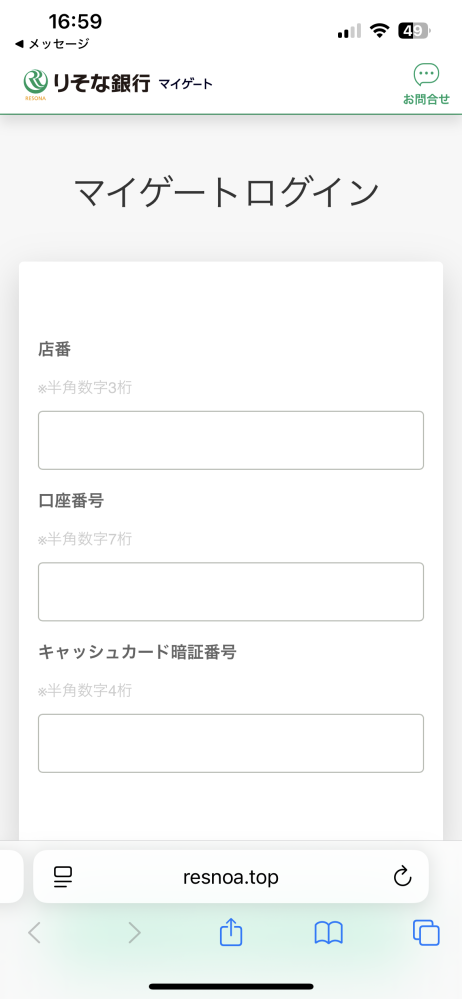Select the キャッシュカード暗証番号 input field
The height and width of the screenshot is (999, 462).
coord(231,743)
